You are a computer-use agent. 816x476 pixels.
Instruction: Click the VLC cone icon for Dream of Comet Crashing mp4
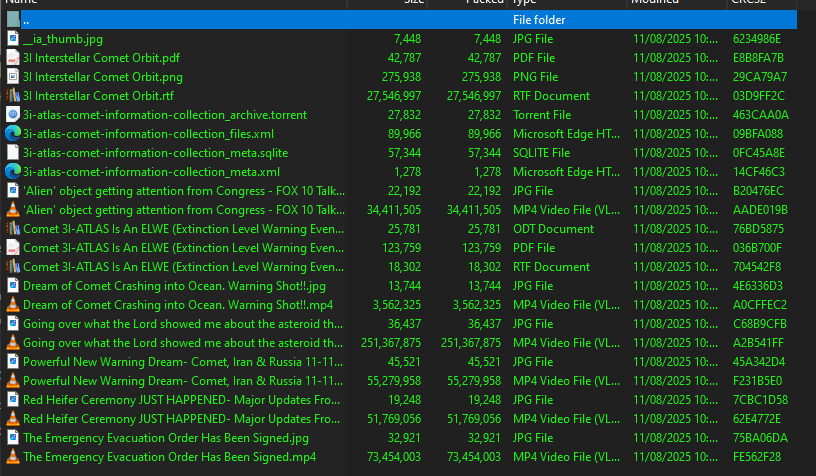13,305
